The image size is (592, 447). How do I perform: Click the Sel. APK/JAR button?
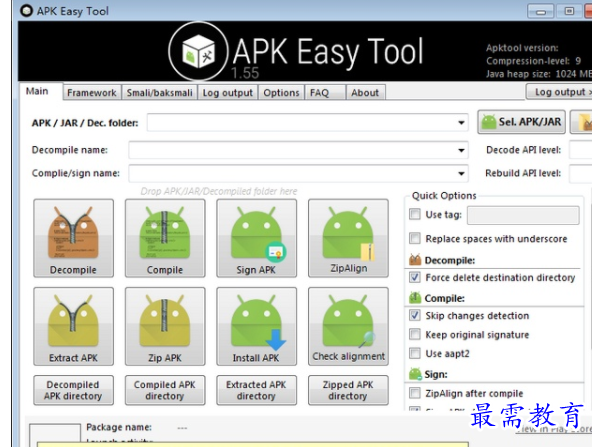point(521,122)
